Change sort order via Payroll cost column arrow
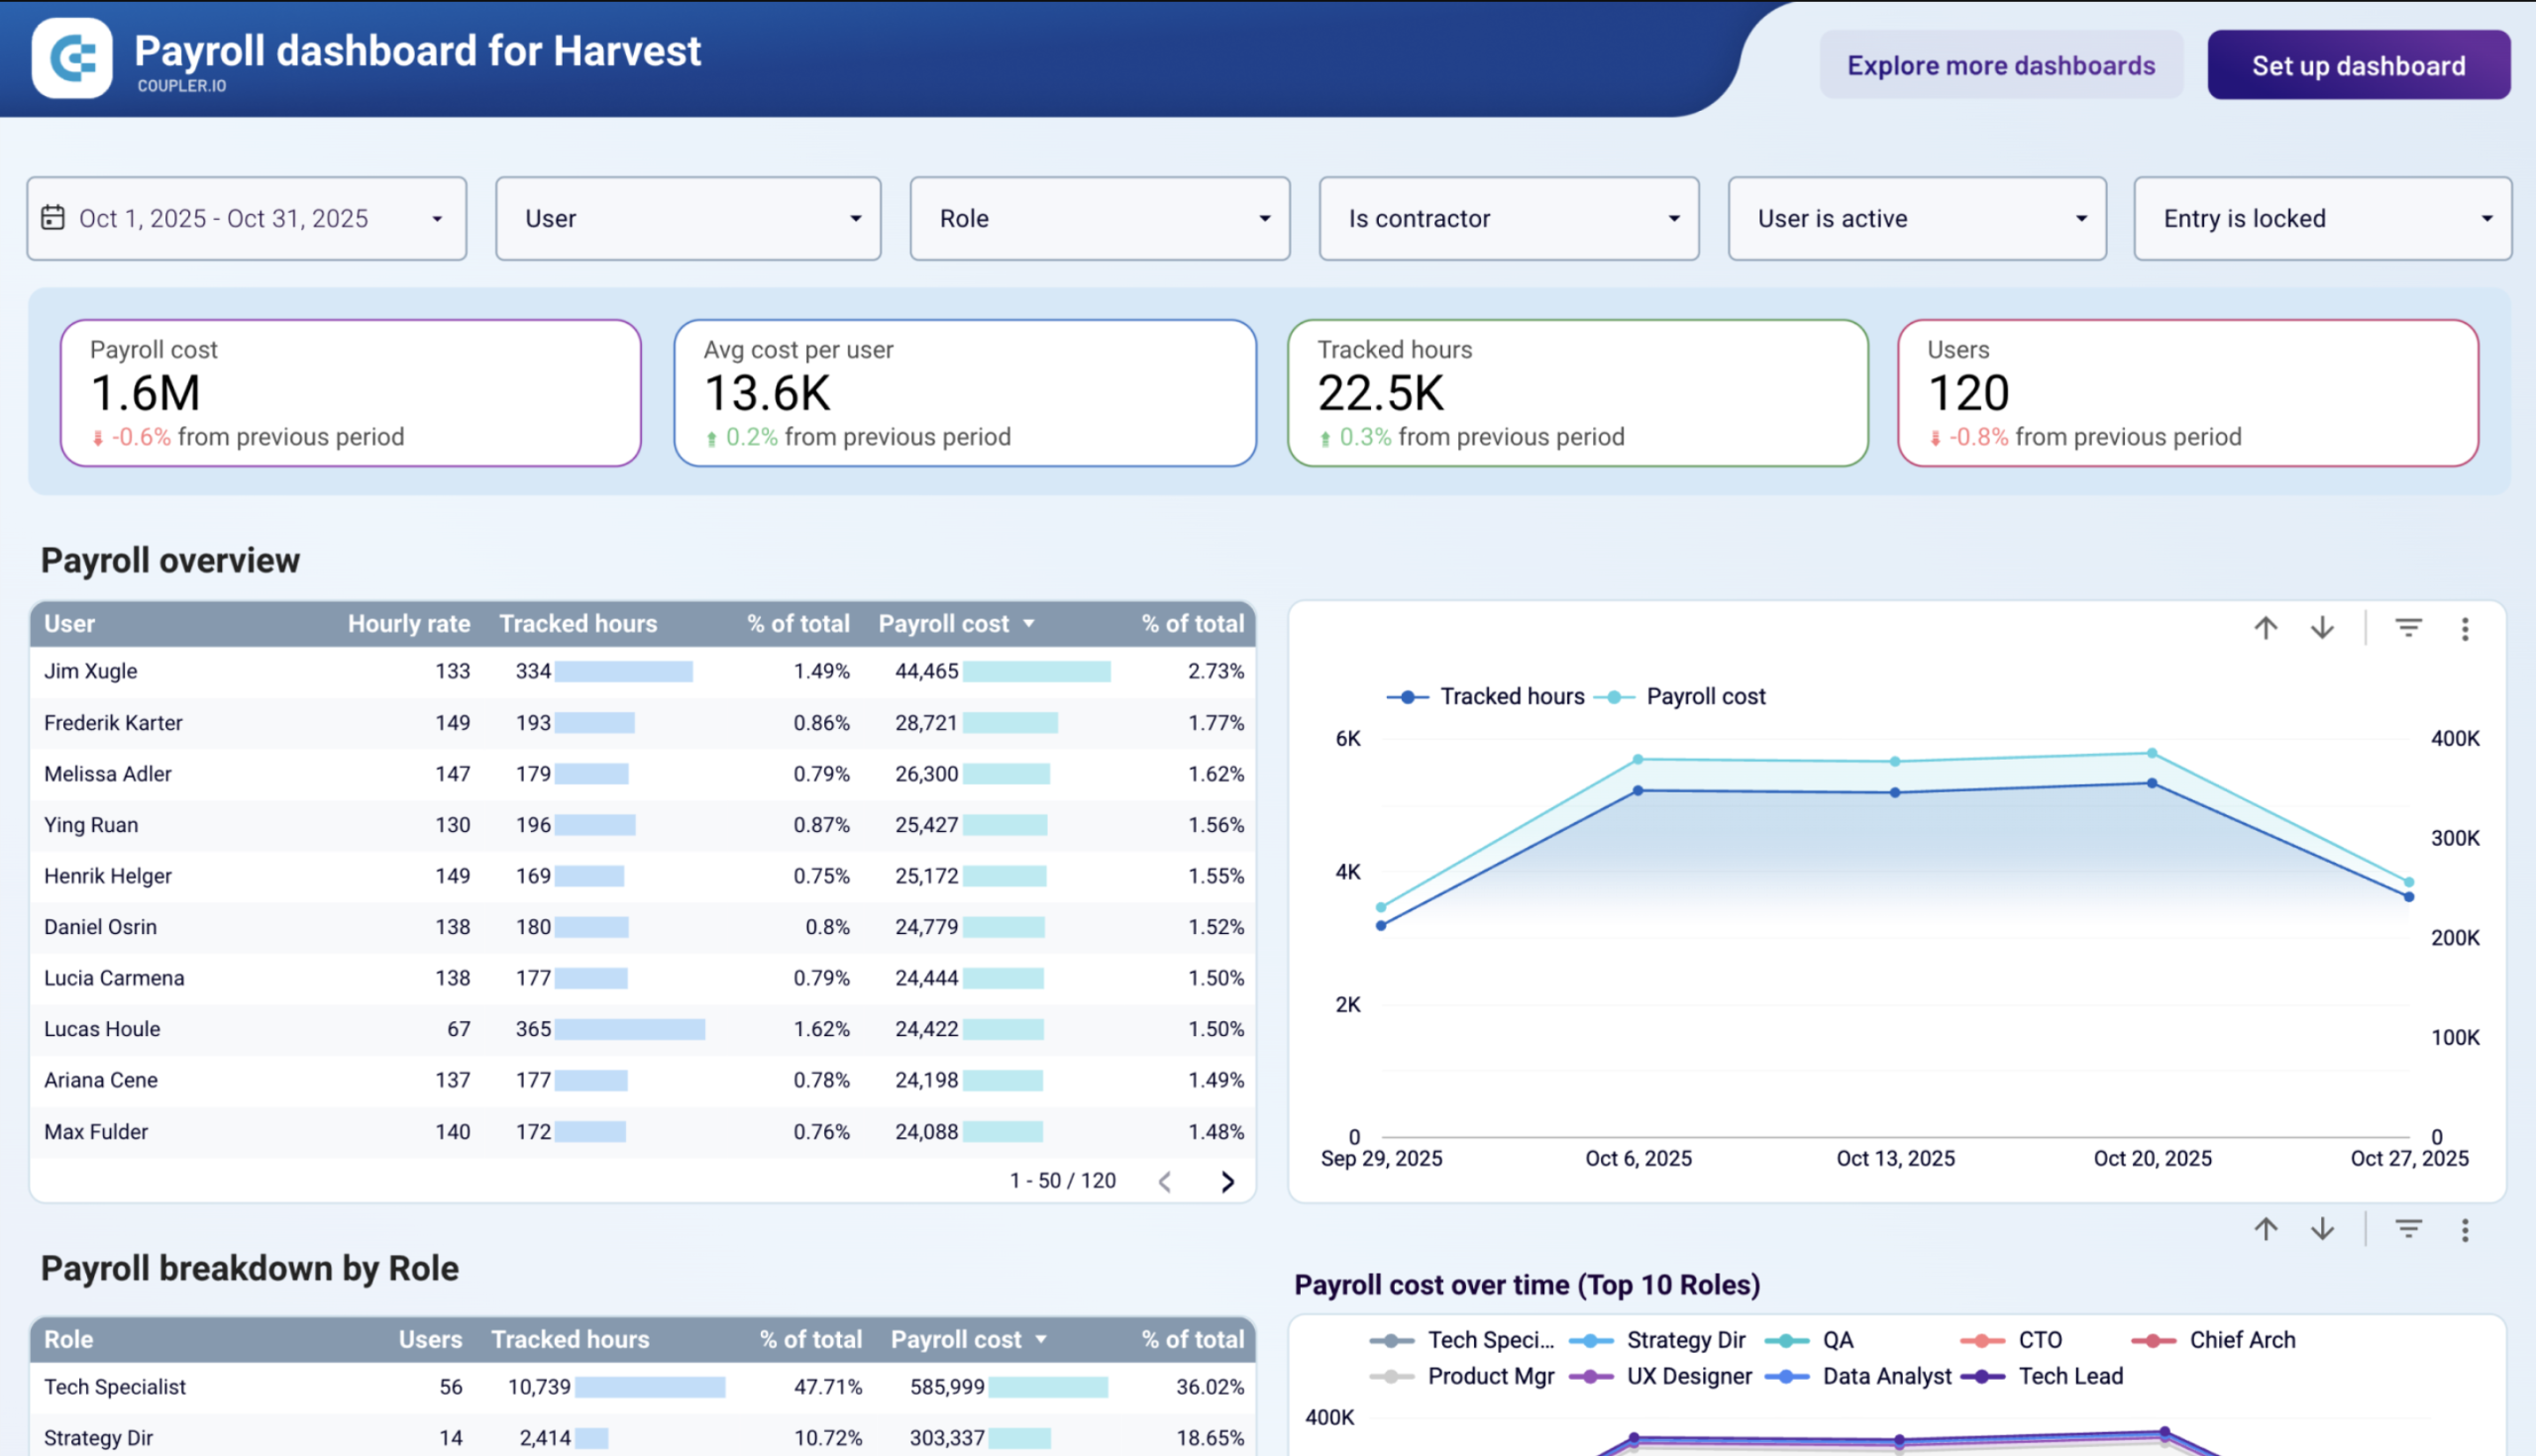The width and height of the screenshot is (2536, 1456). pos(1029,623)
